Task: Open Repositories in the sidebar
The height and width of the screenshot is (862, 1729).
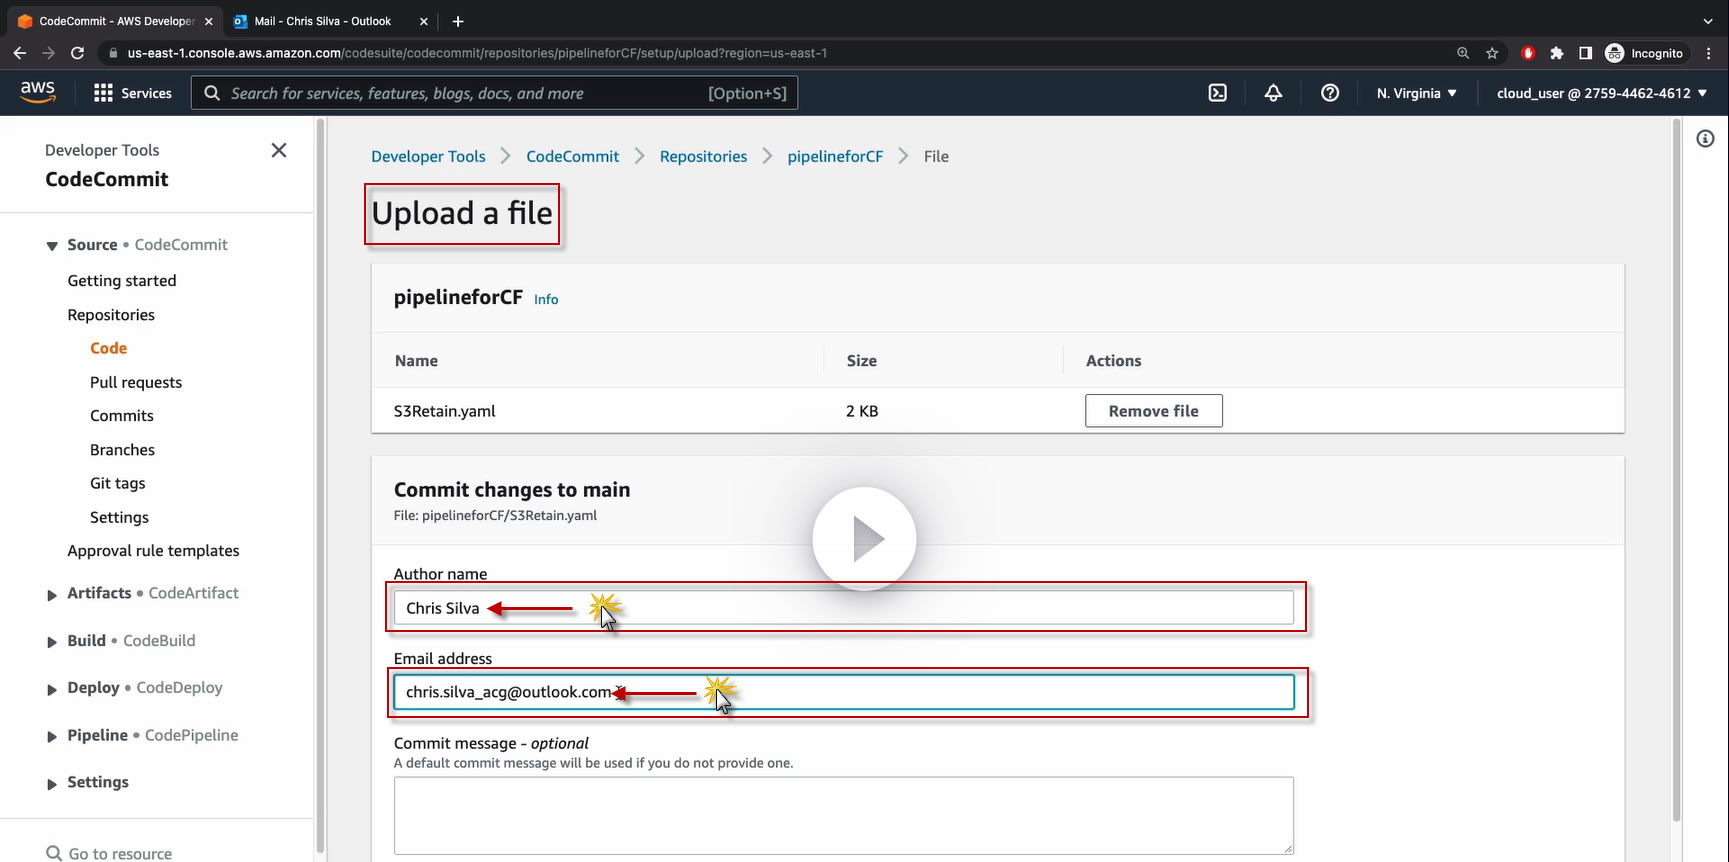Action: click(111, 315)
